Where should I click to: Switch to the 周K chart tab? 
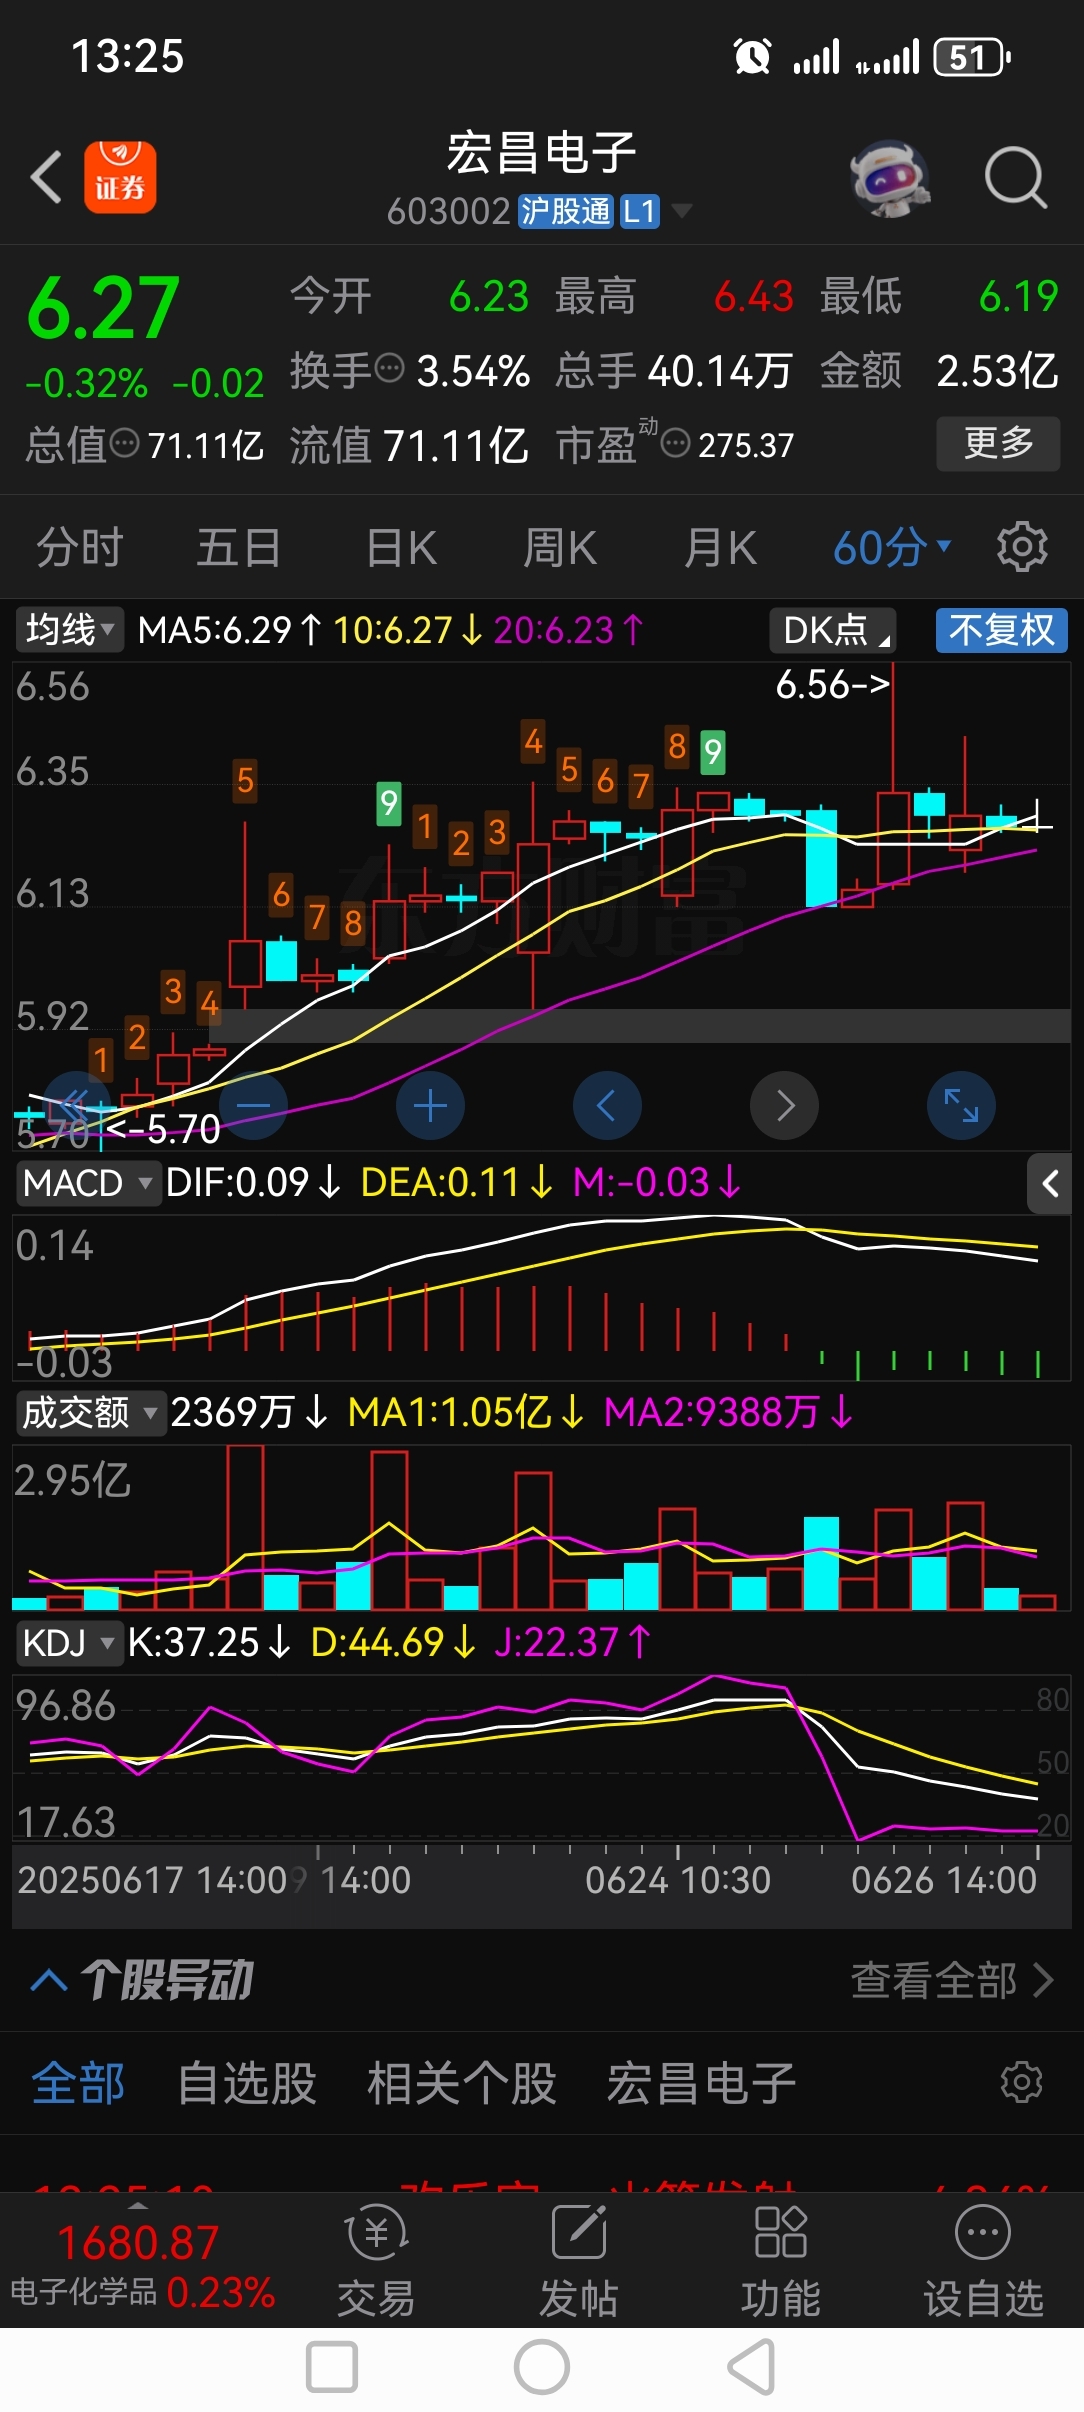(x=560, y=547)
